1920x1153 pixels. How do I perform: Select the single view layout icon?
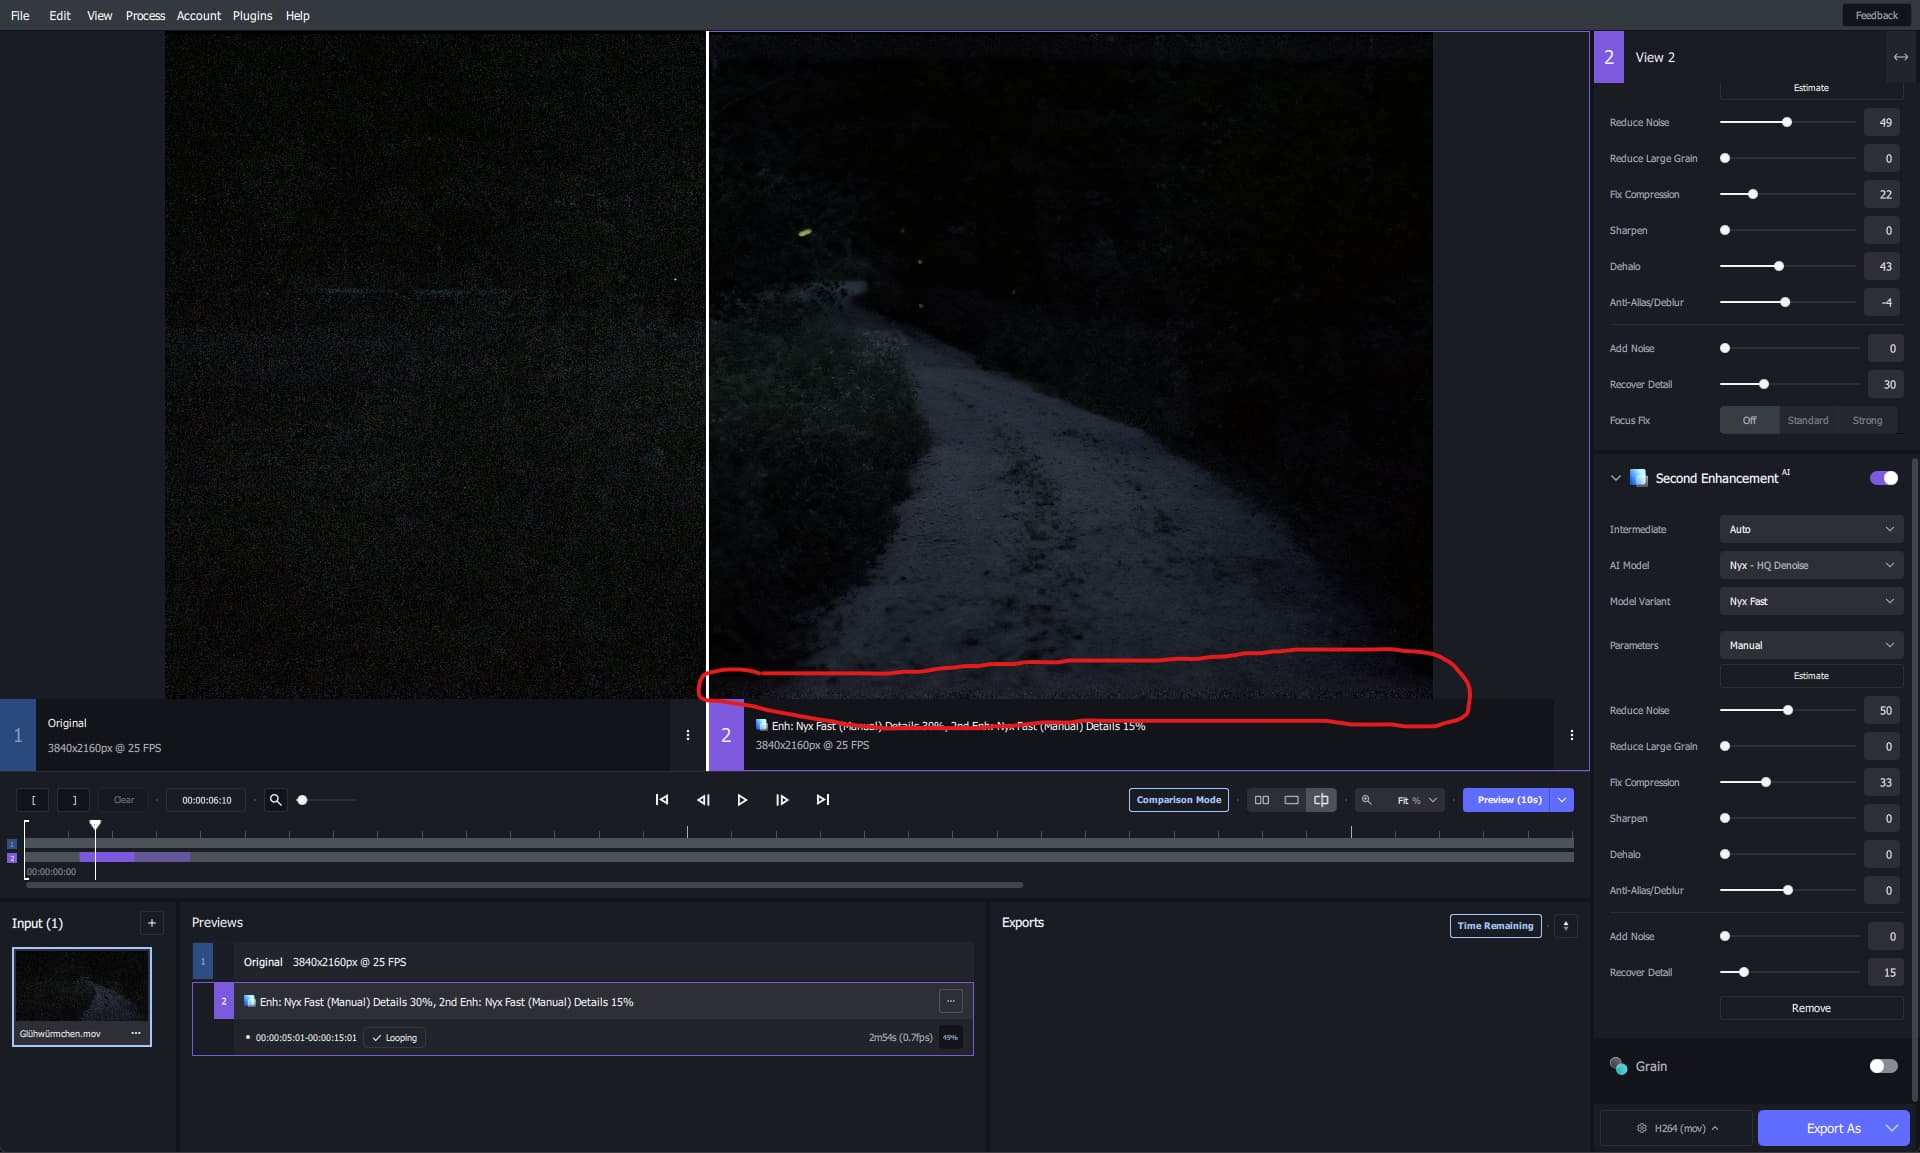1291,800
